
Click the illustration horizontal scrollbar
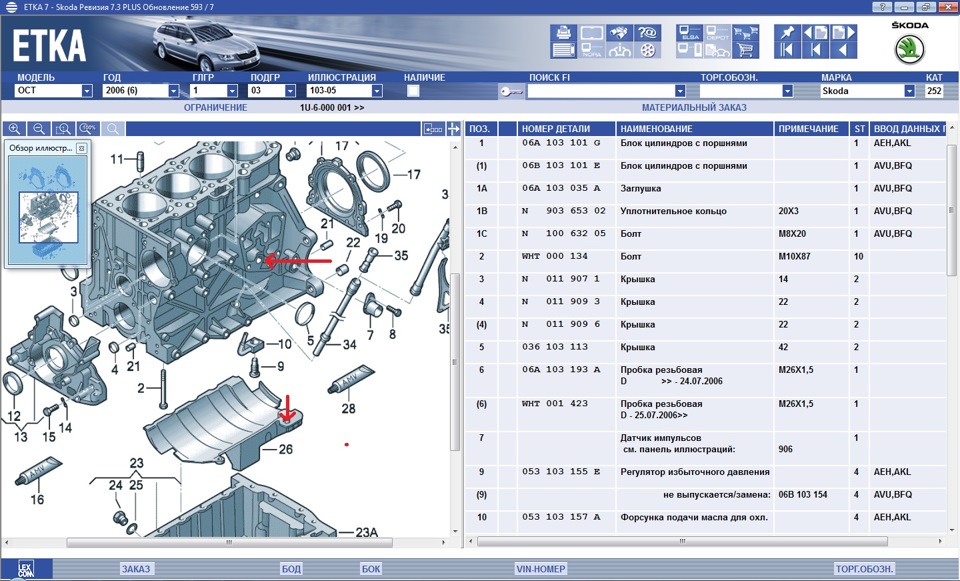tap(229, 542)
